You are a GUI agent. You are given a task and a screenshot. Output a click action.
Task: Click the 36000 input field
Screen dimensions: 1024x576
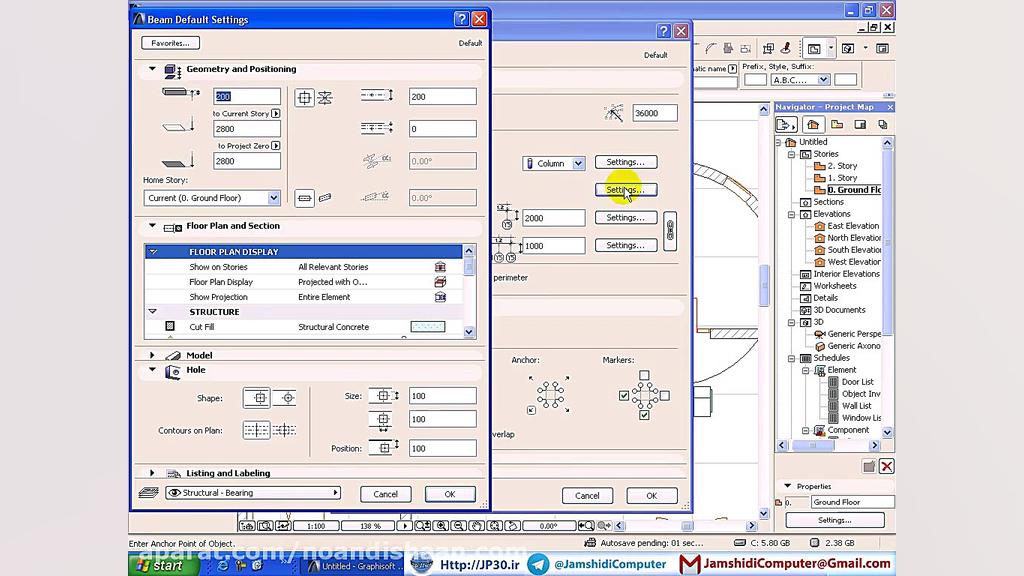[x=654, y=113]
